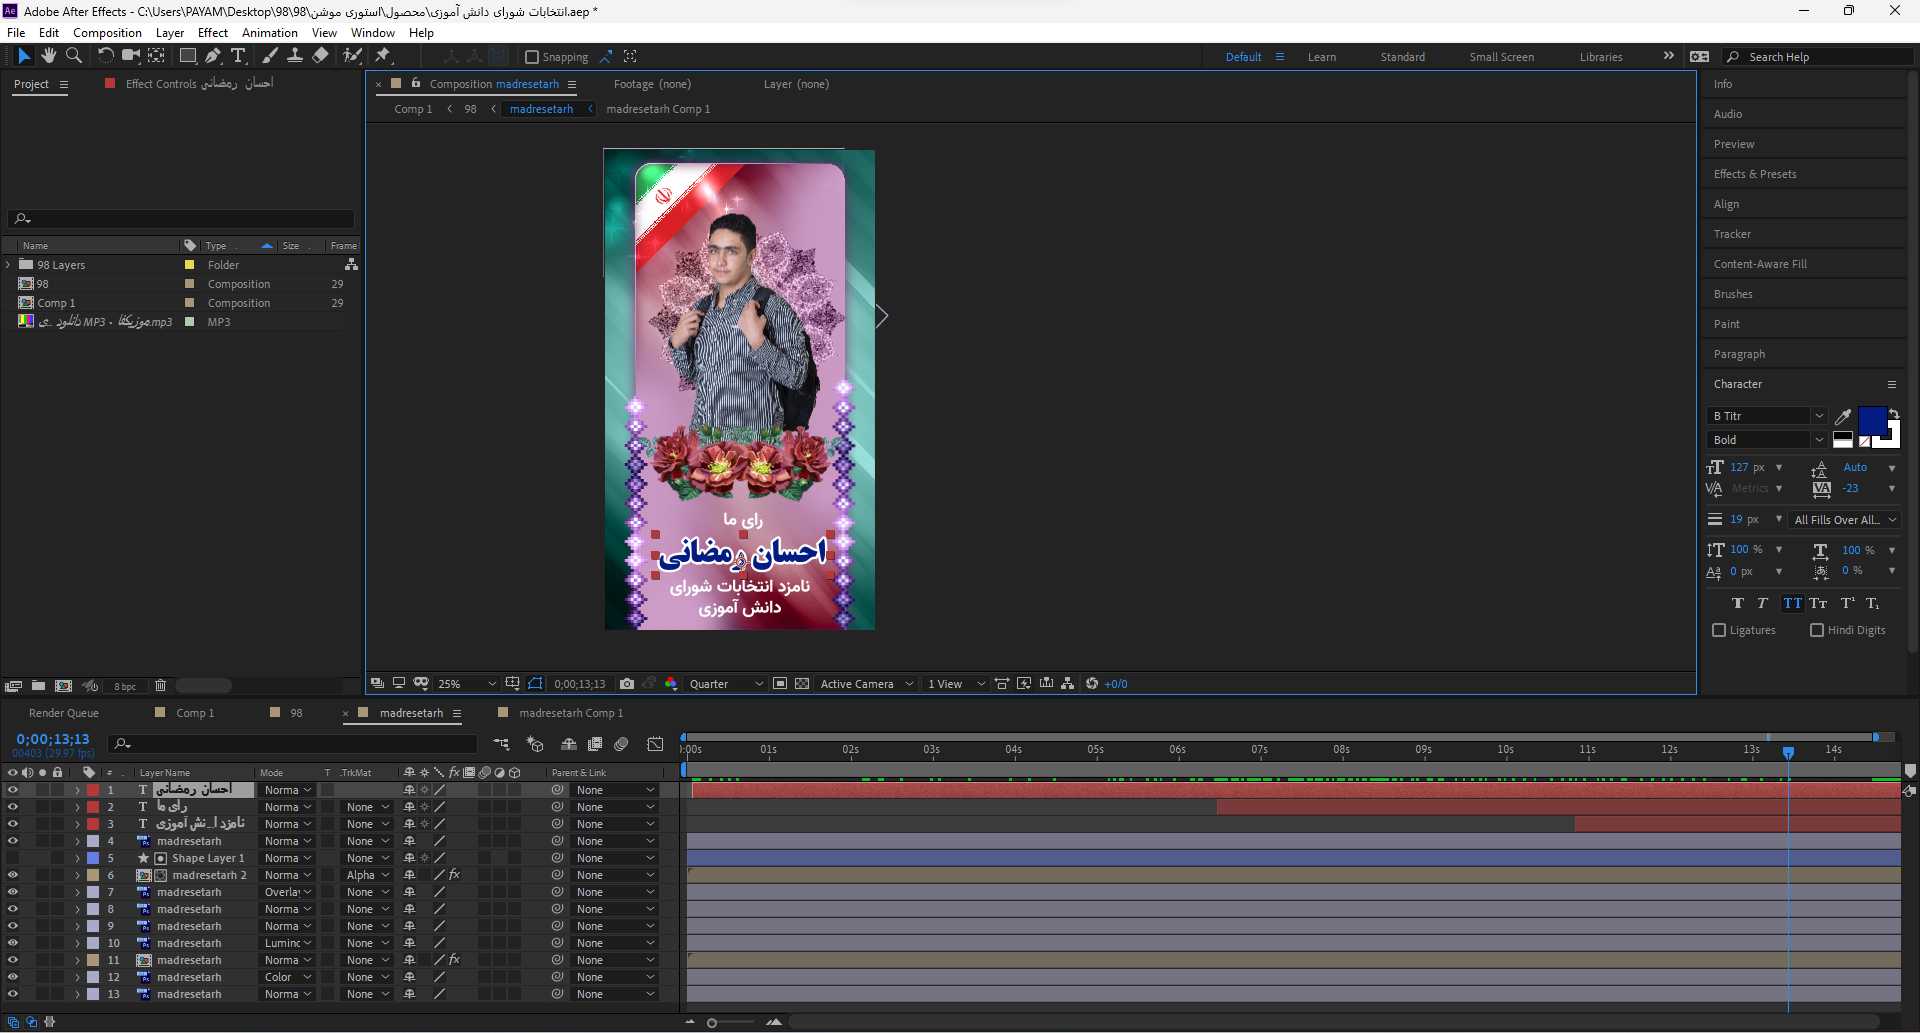Select the Puppet Pin tool
The width and height of the screenshot is (1920, 1033).
383,56
